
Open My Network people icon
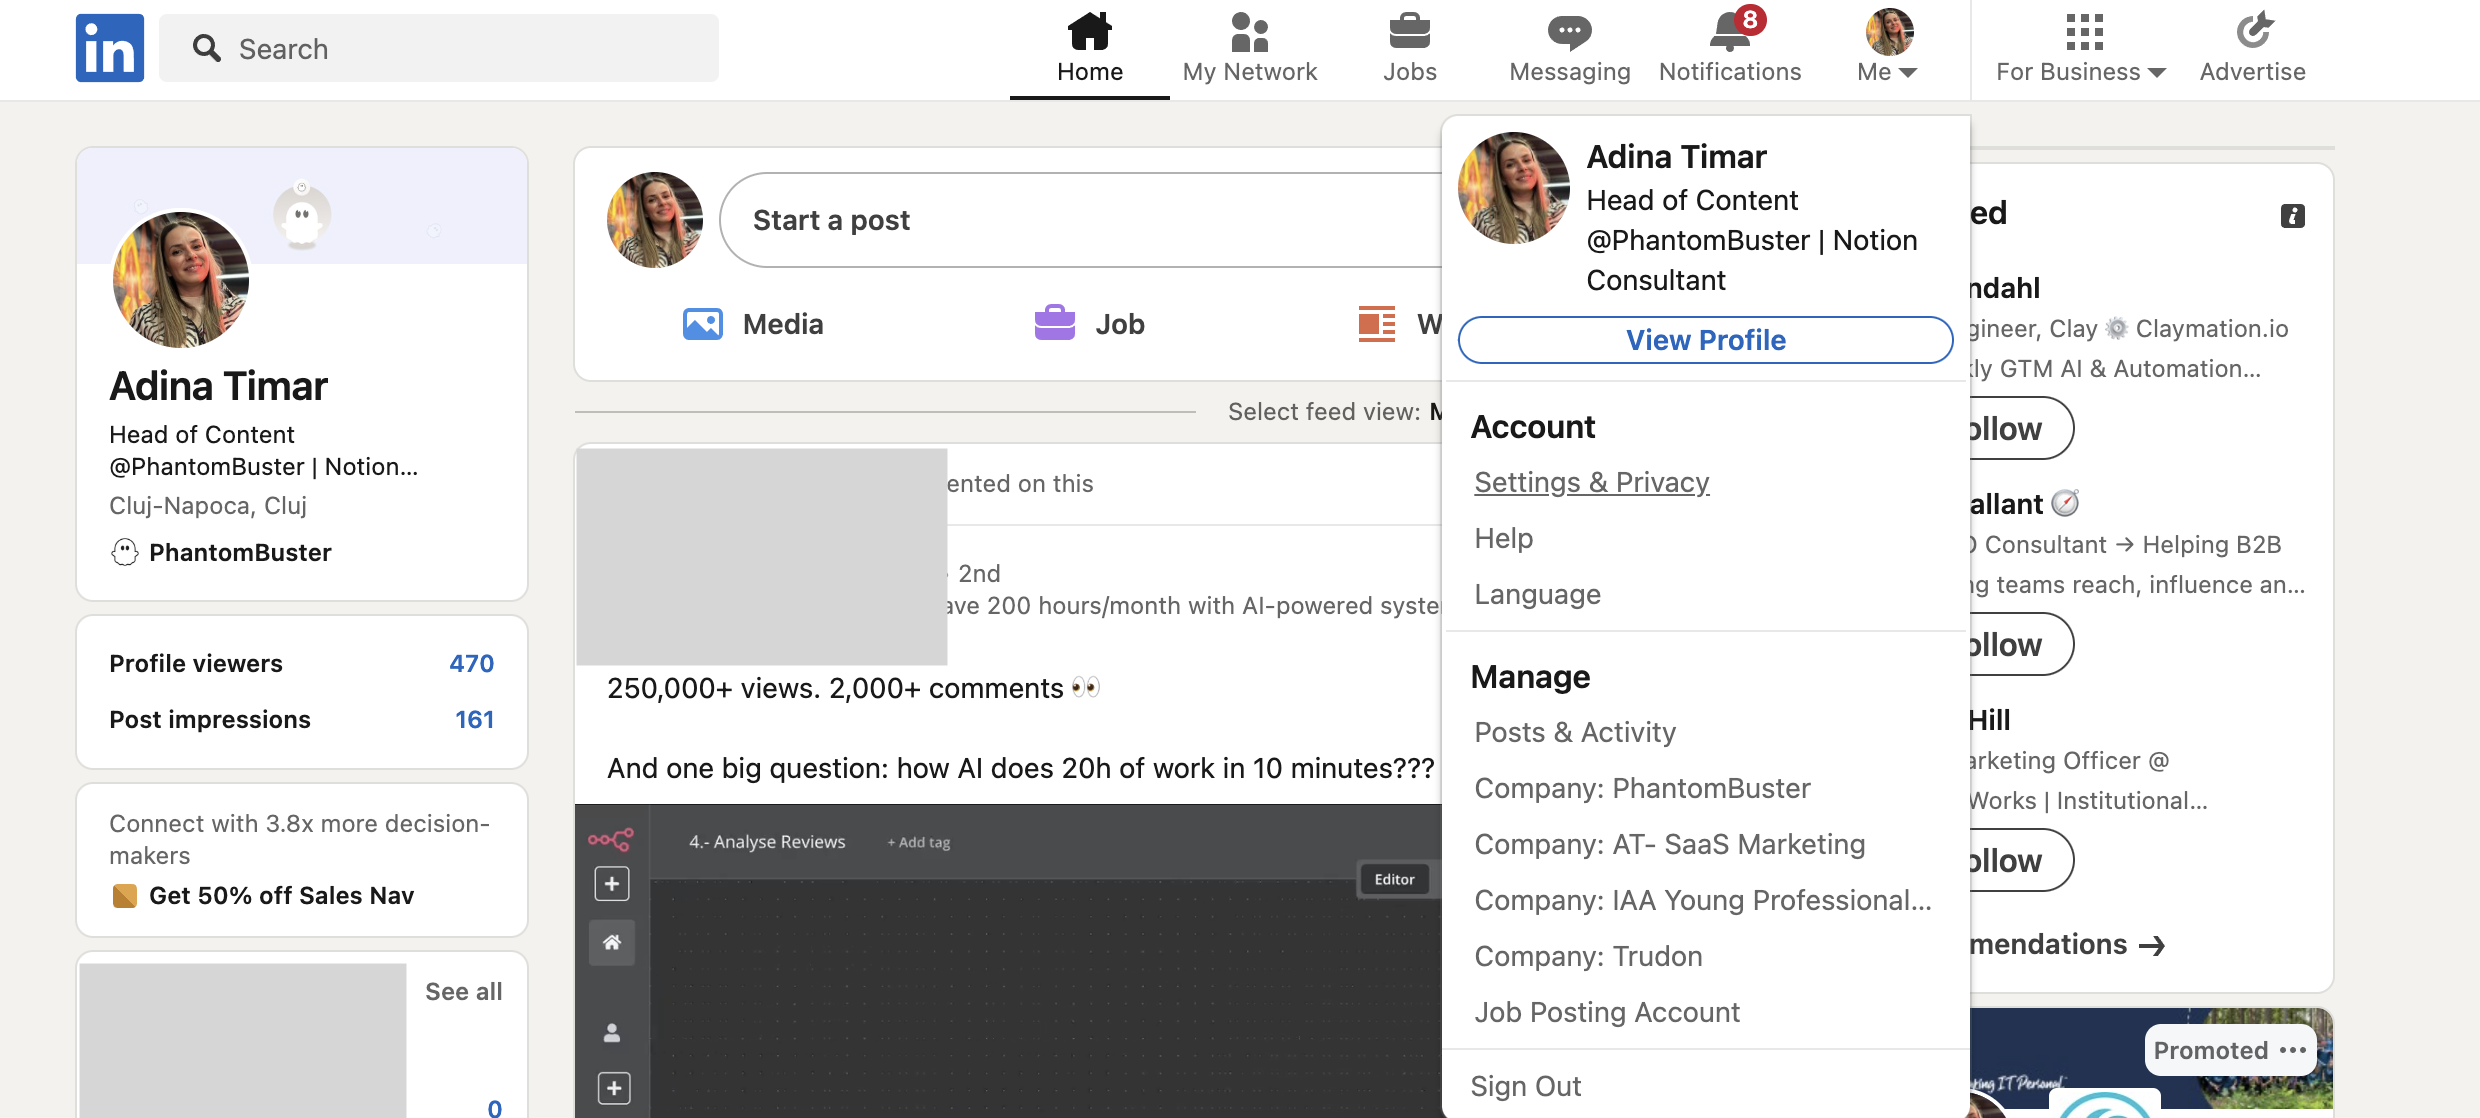tap(1250, 32)
